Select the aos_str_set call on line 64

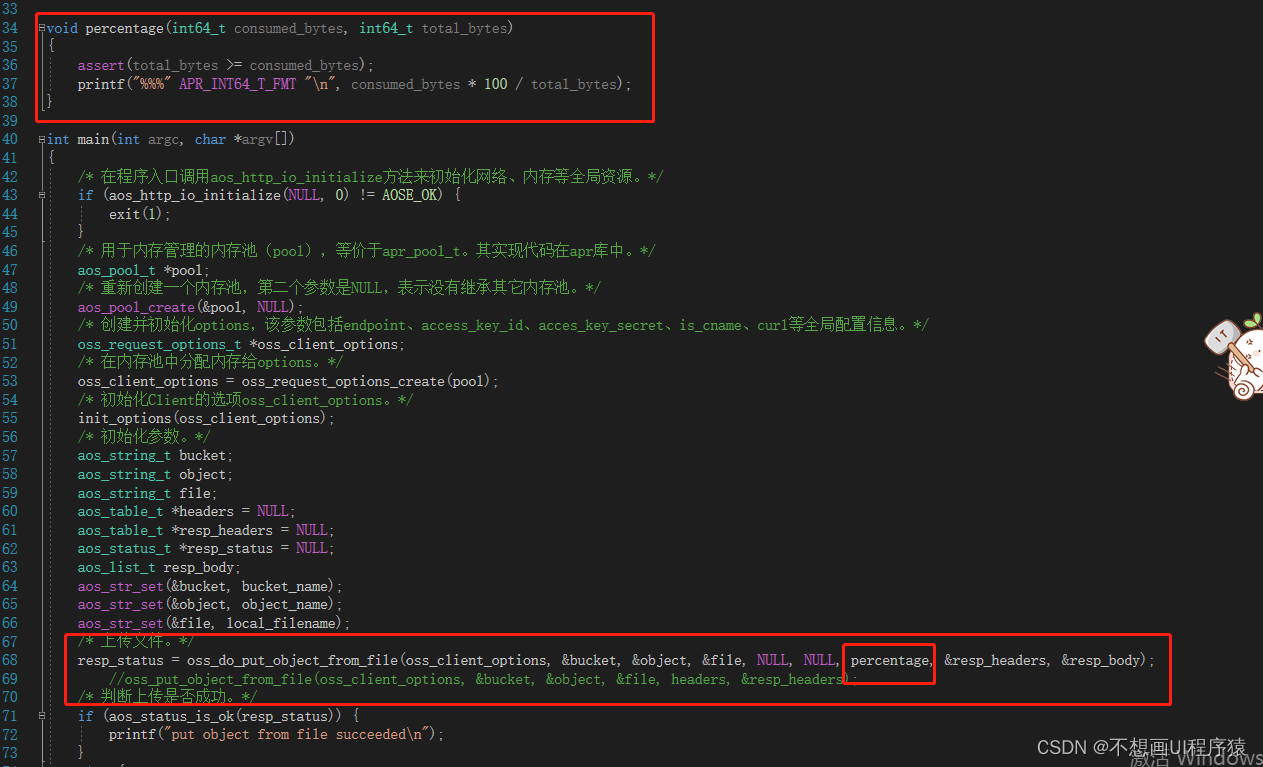tap(120, 585)
